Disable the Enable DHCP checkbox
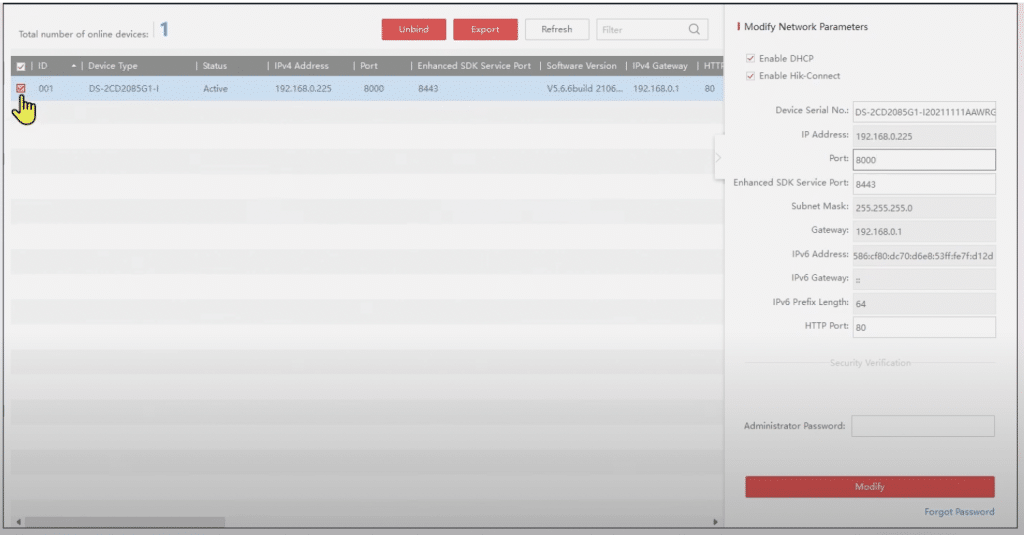The height and width of the screenshot is (535, 1024). pos(751,59)
